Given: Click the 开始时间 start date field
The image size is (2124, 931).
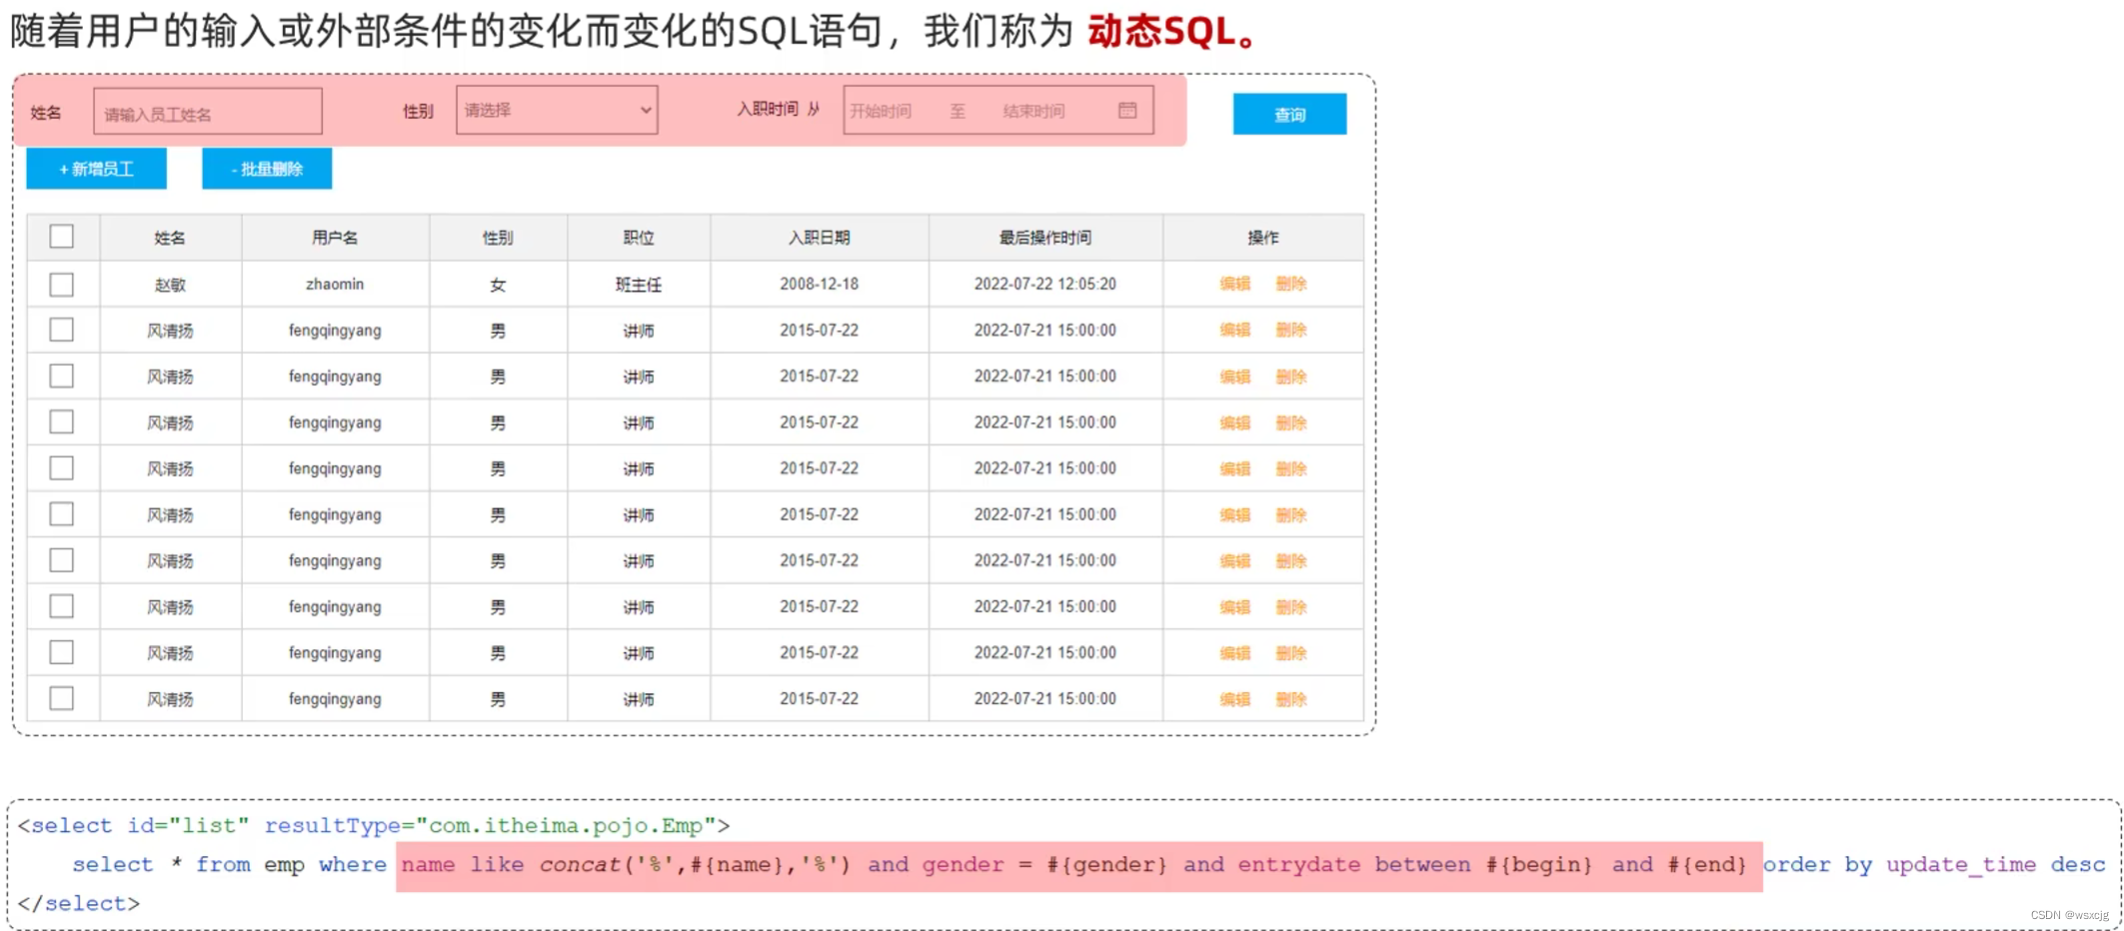Looking at the screenshot, I should click(x=881, y=111).
